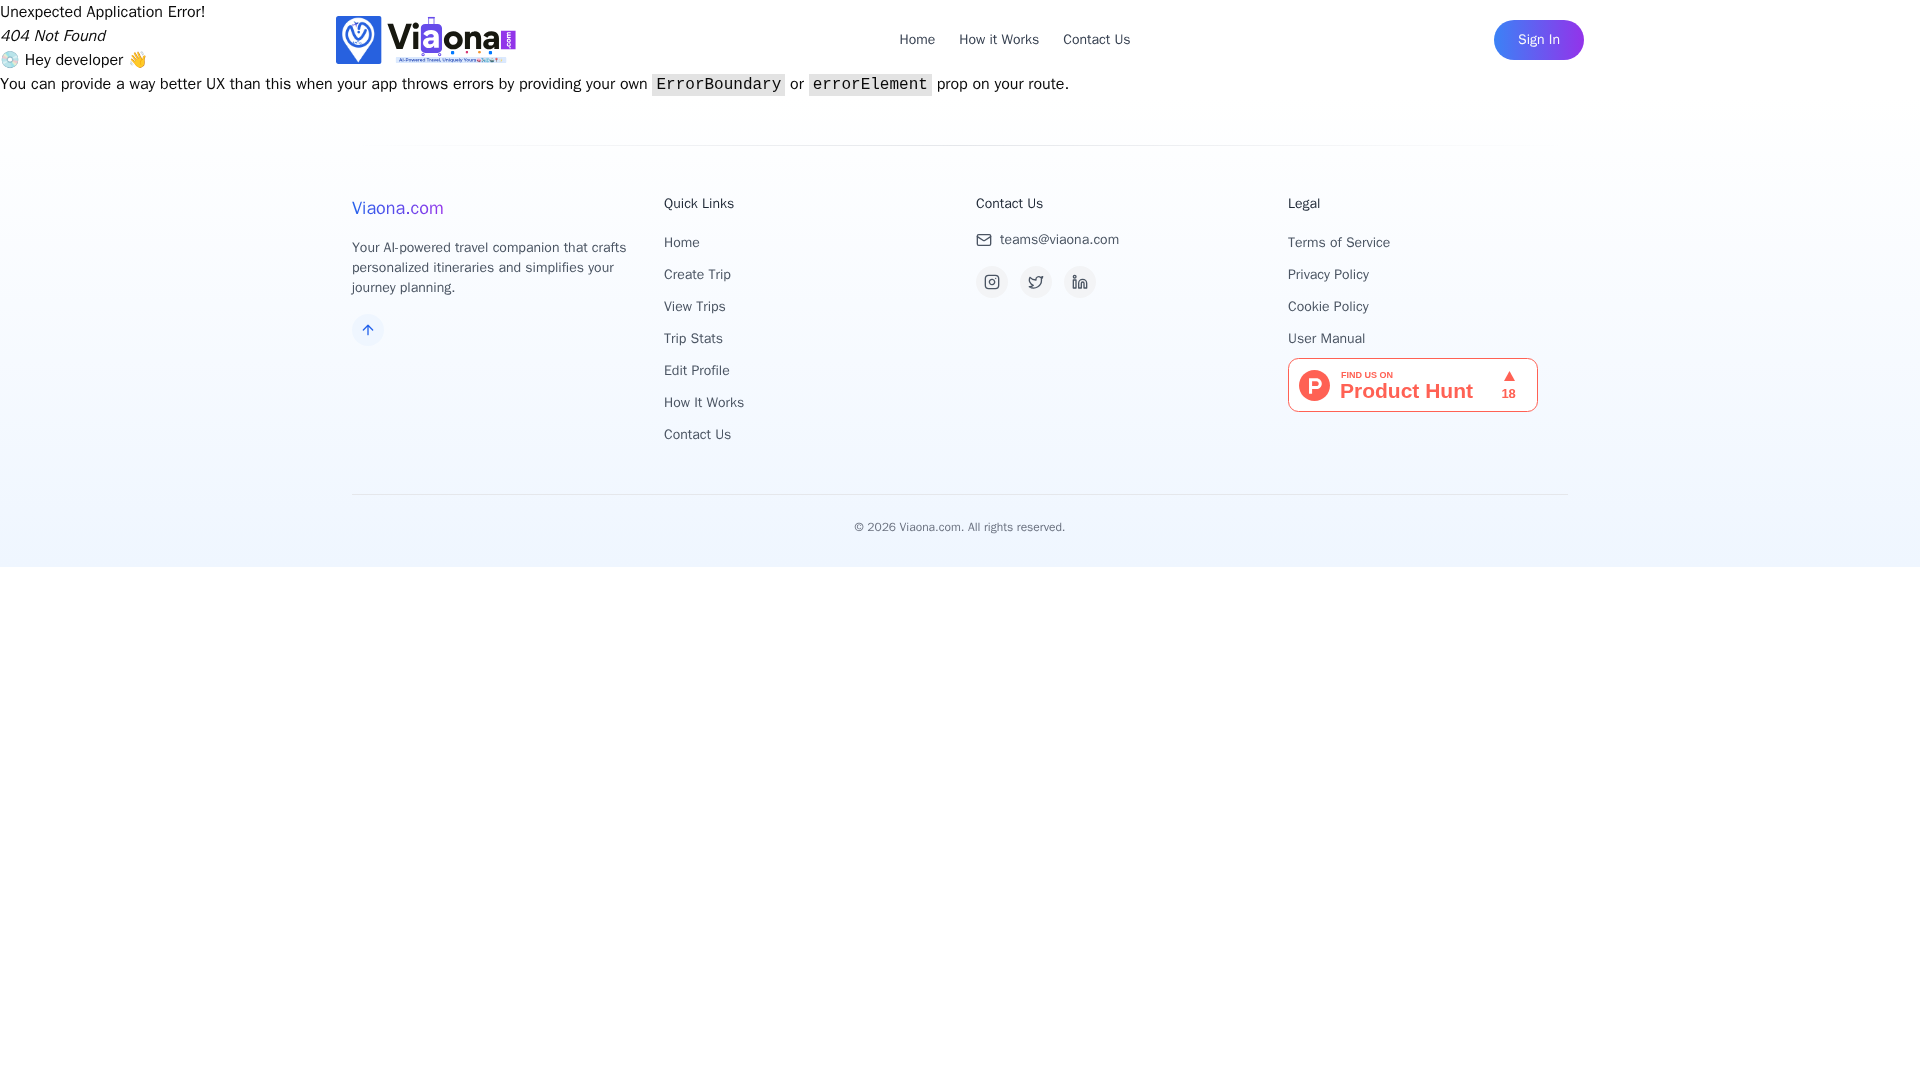The width and height of the screenshot is (1920, 1080).
Task: Click the Product Hunt P logo
Action: [1314, 385]
